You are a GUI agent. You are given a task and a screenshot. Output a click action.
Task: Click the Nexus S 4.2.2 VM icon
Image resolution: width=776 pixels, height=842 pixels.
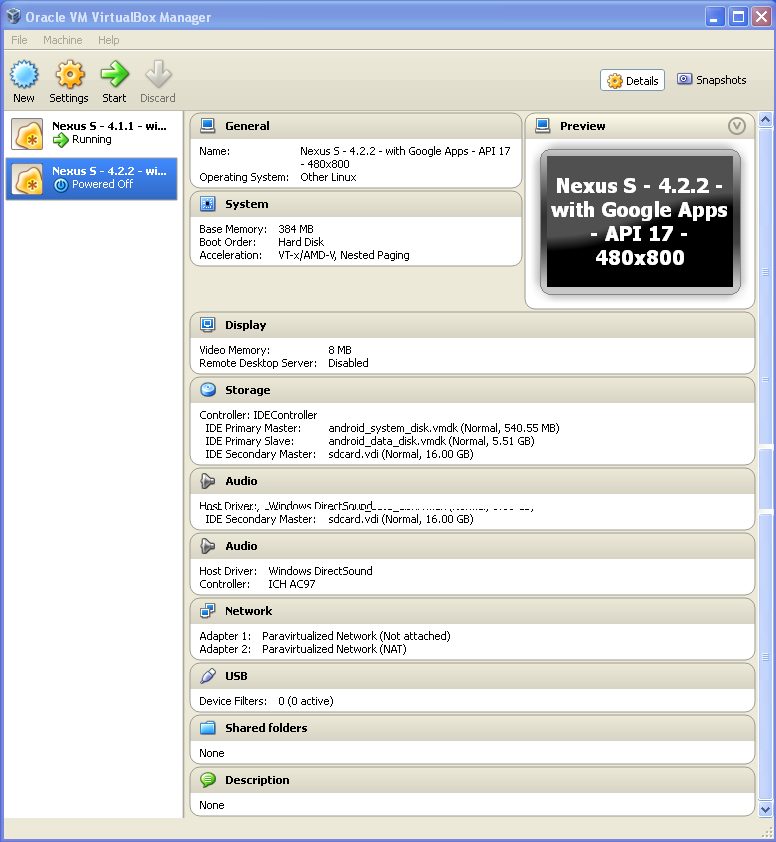click(x=27, y=179)
